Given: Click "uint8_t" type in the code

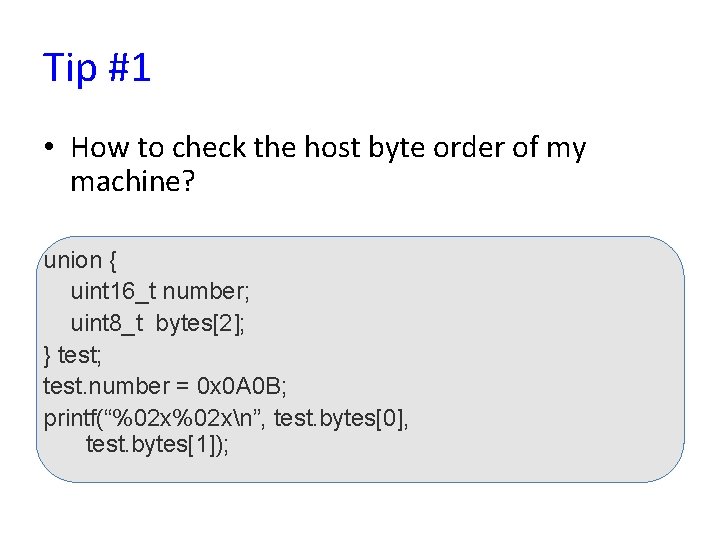Looking at the screenshot, I should pyautogui.click(x=107, y=323).
